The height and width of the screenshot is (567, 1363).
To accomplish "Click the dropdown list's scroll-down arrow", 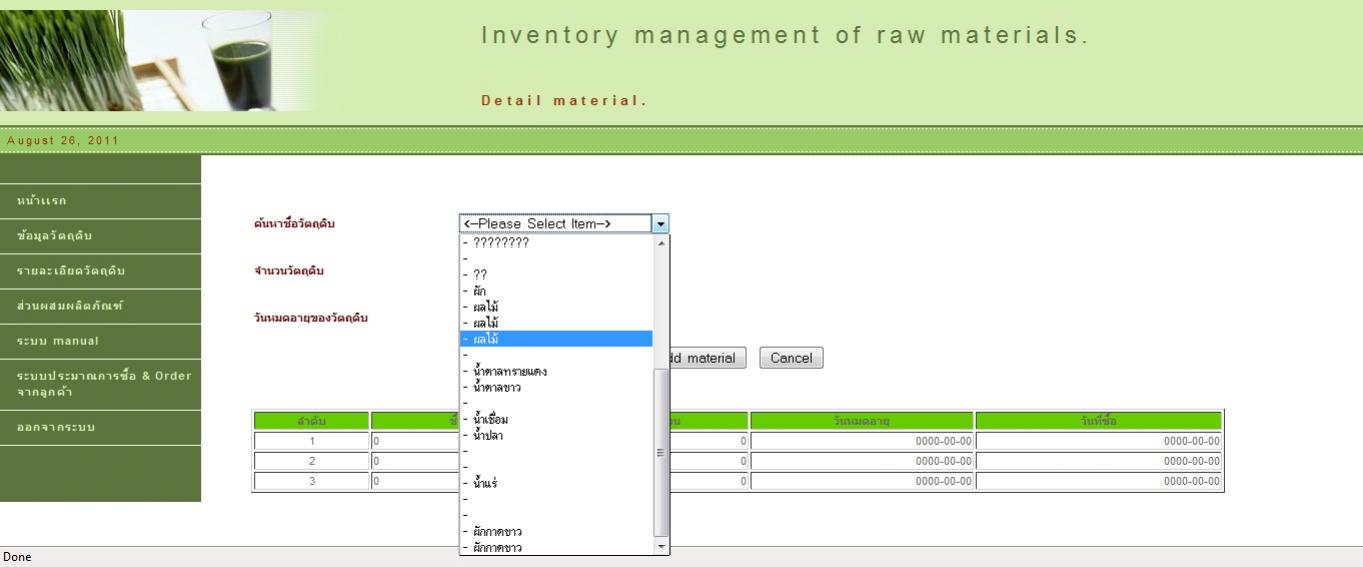I will point(660,547).
